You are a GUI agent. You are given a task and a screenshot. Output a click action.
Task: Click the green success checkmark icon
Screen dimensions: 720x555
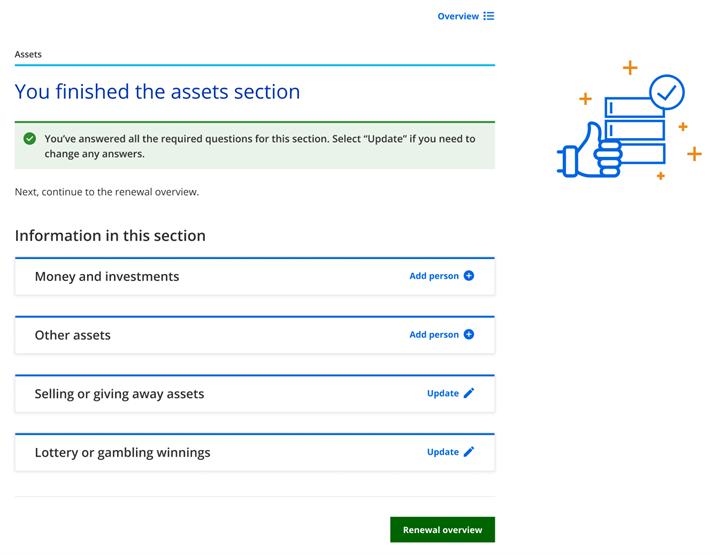tap(30, 139)
